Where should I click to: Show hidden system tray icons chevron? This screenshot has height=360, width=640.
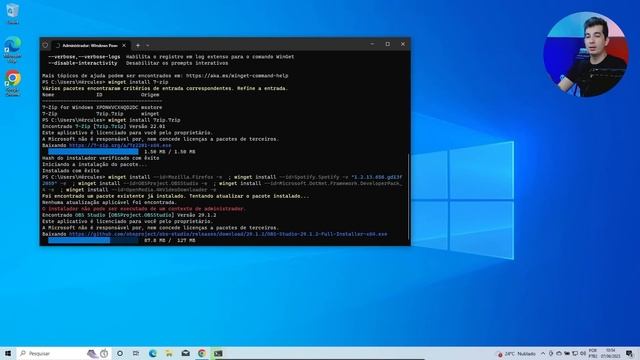tap(543, 354)
